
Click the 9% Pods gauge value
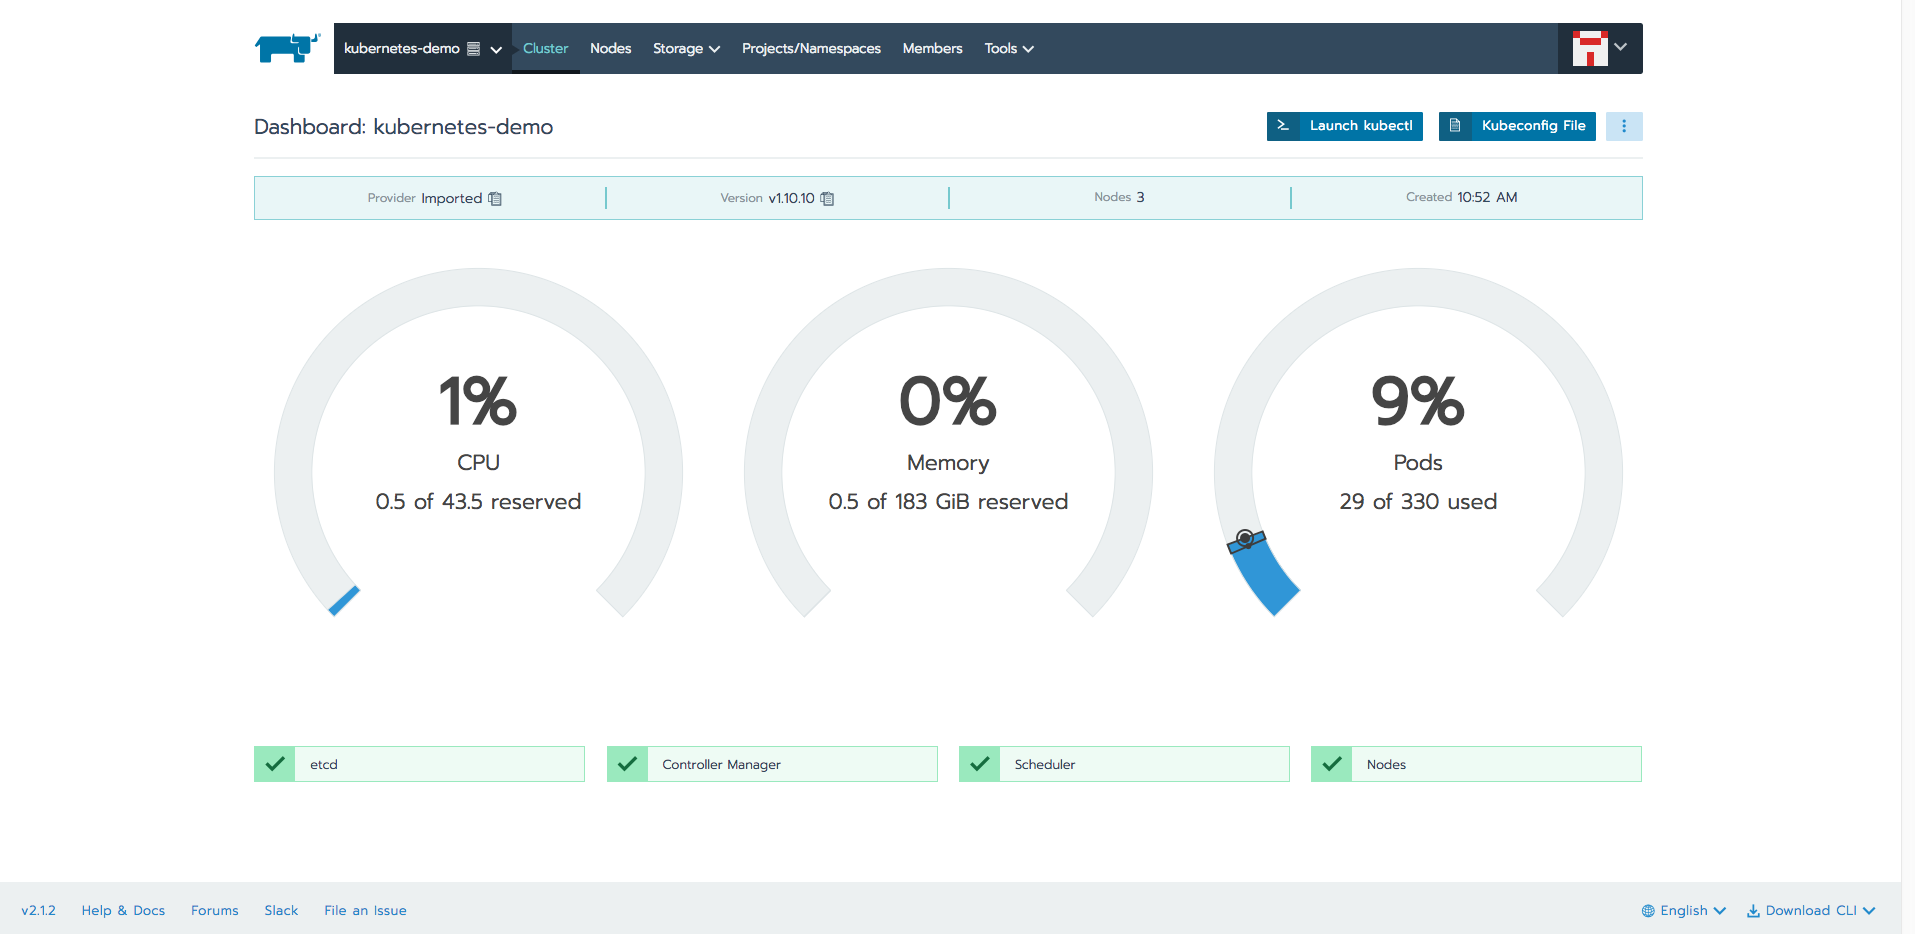[1418, 401]
